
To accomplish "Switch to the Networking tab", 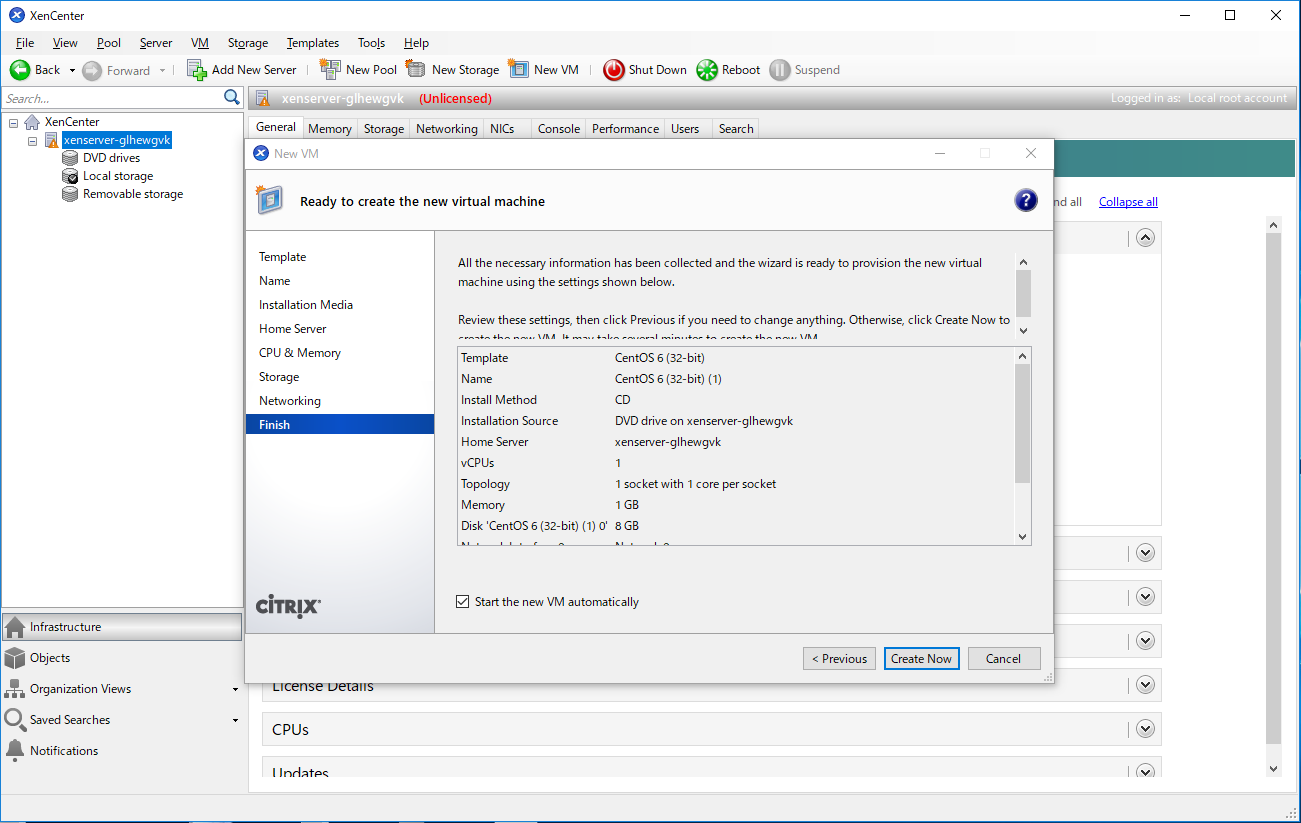I will coord(447,129).
